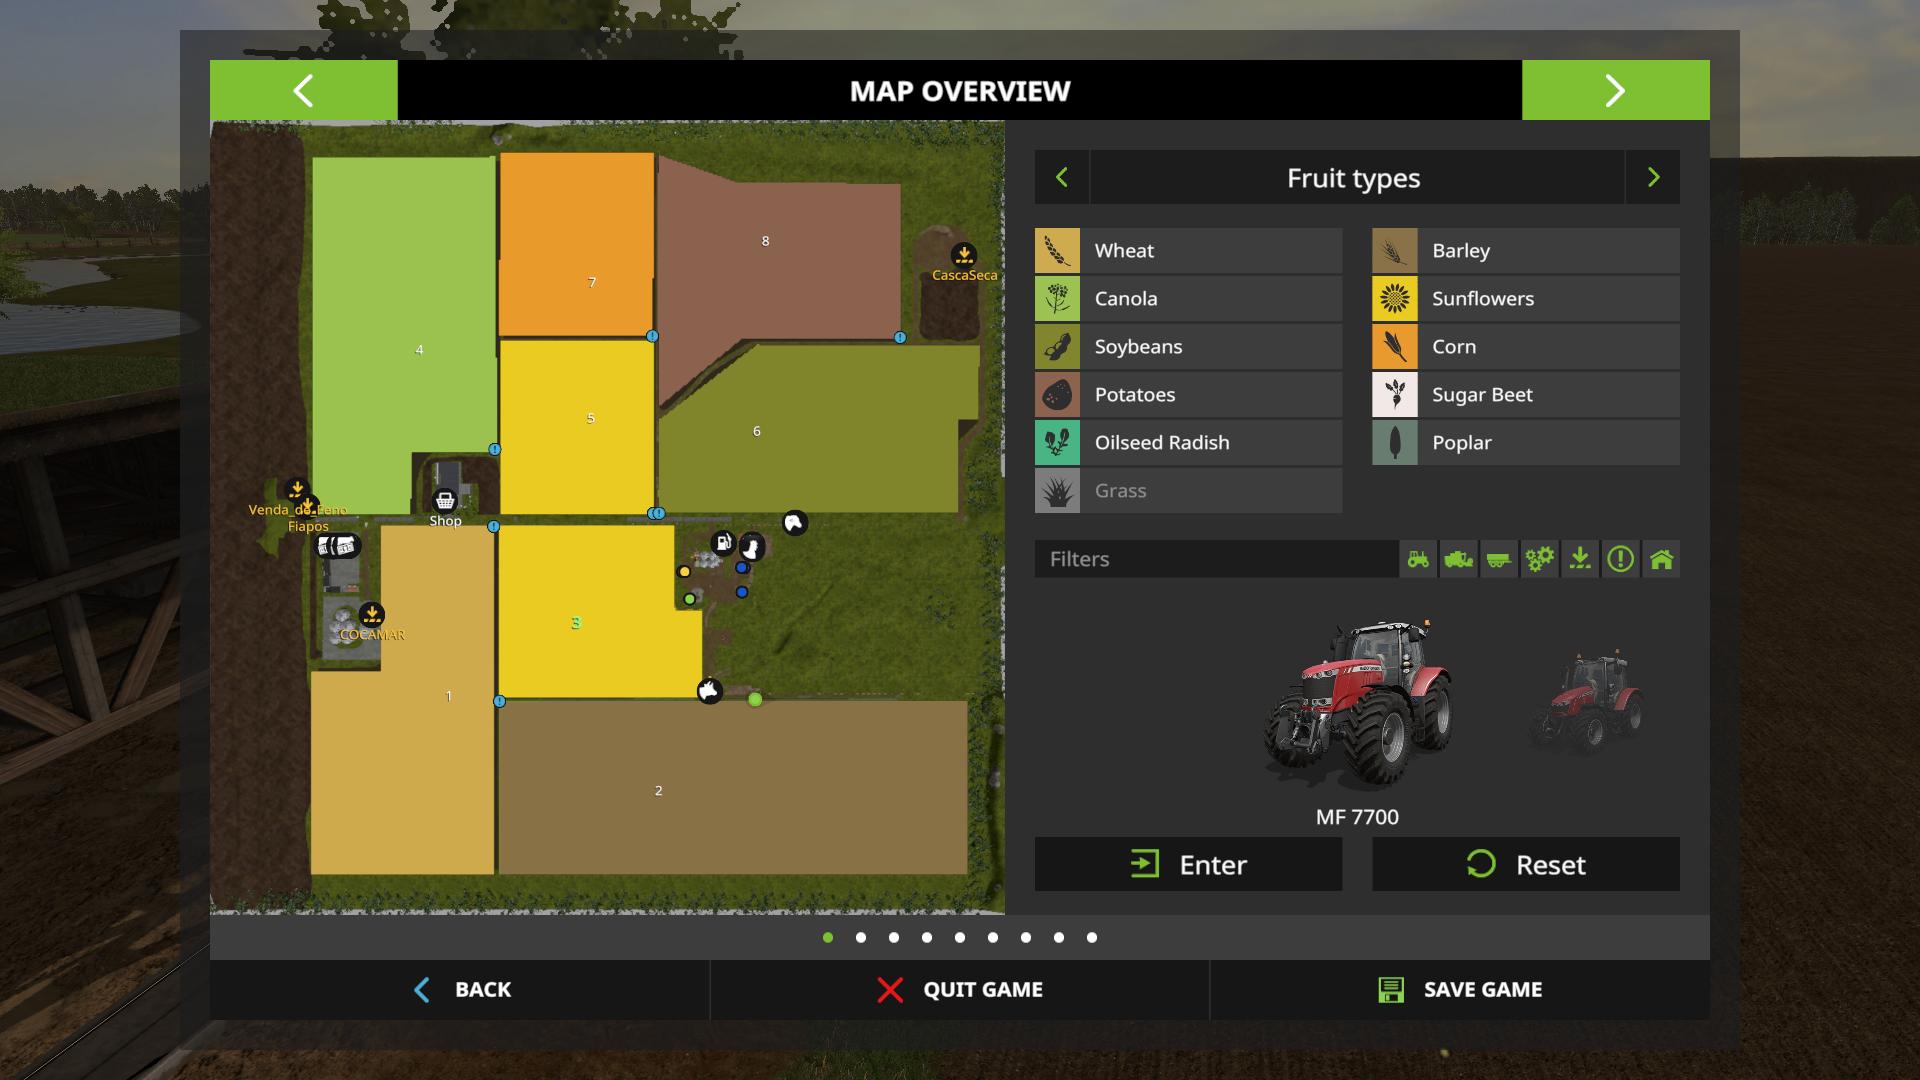Click the SAVE GAME button

(x=1460, y=990)
